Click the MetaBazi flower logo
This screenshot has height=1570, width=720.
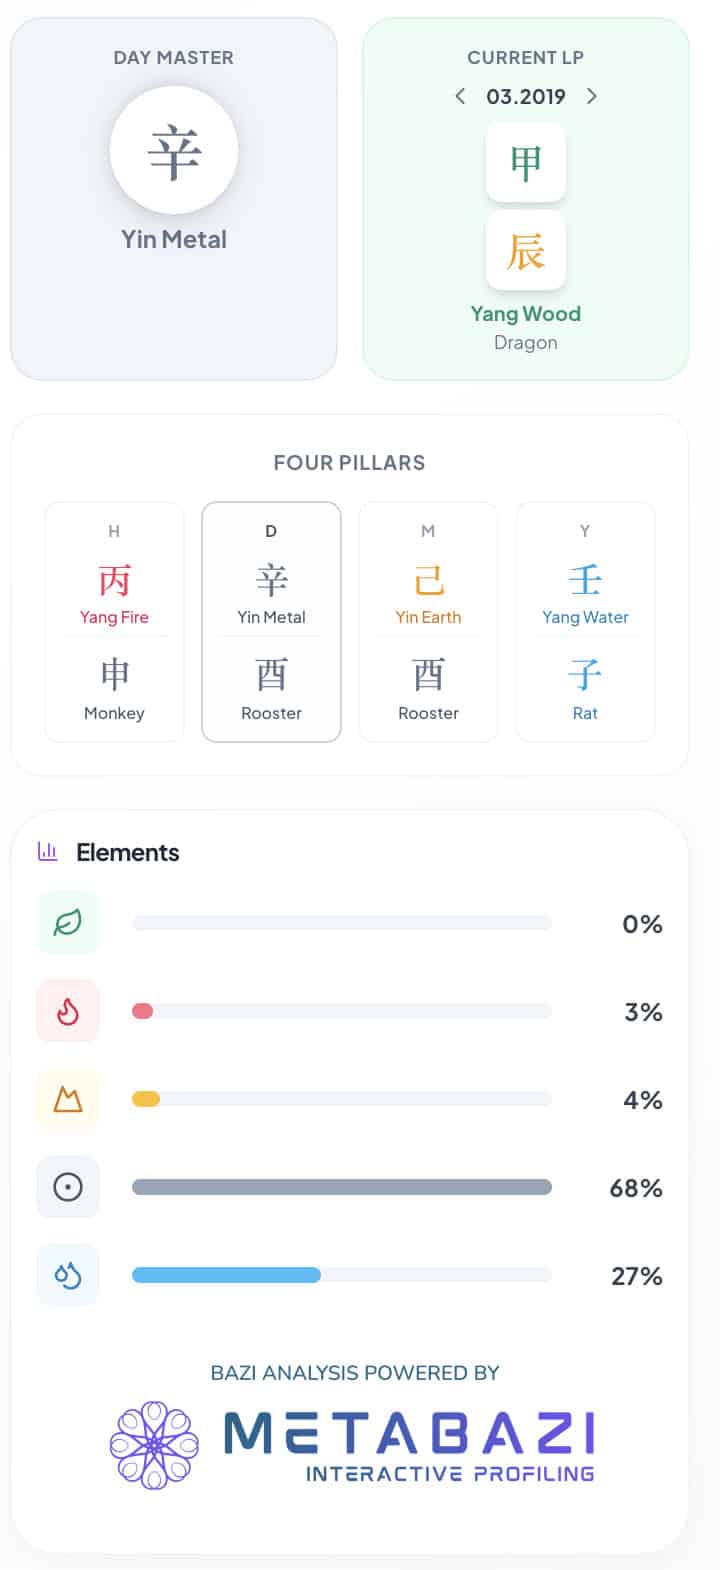[154, 1445]
